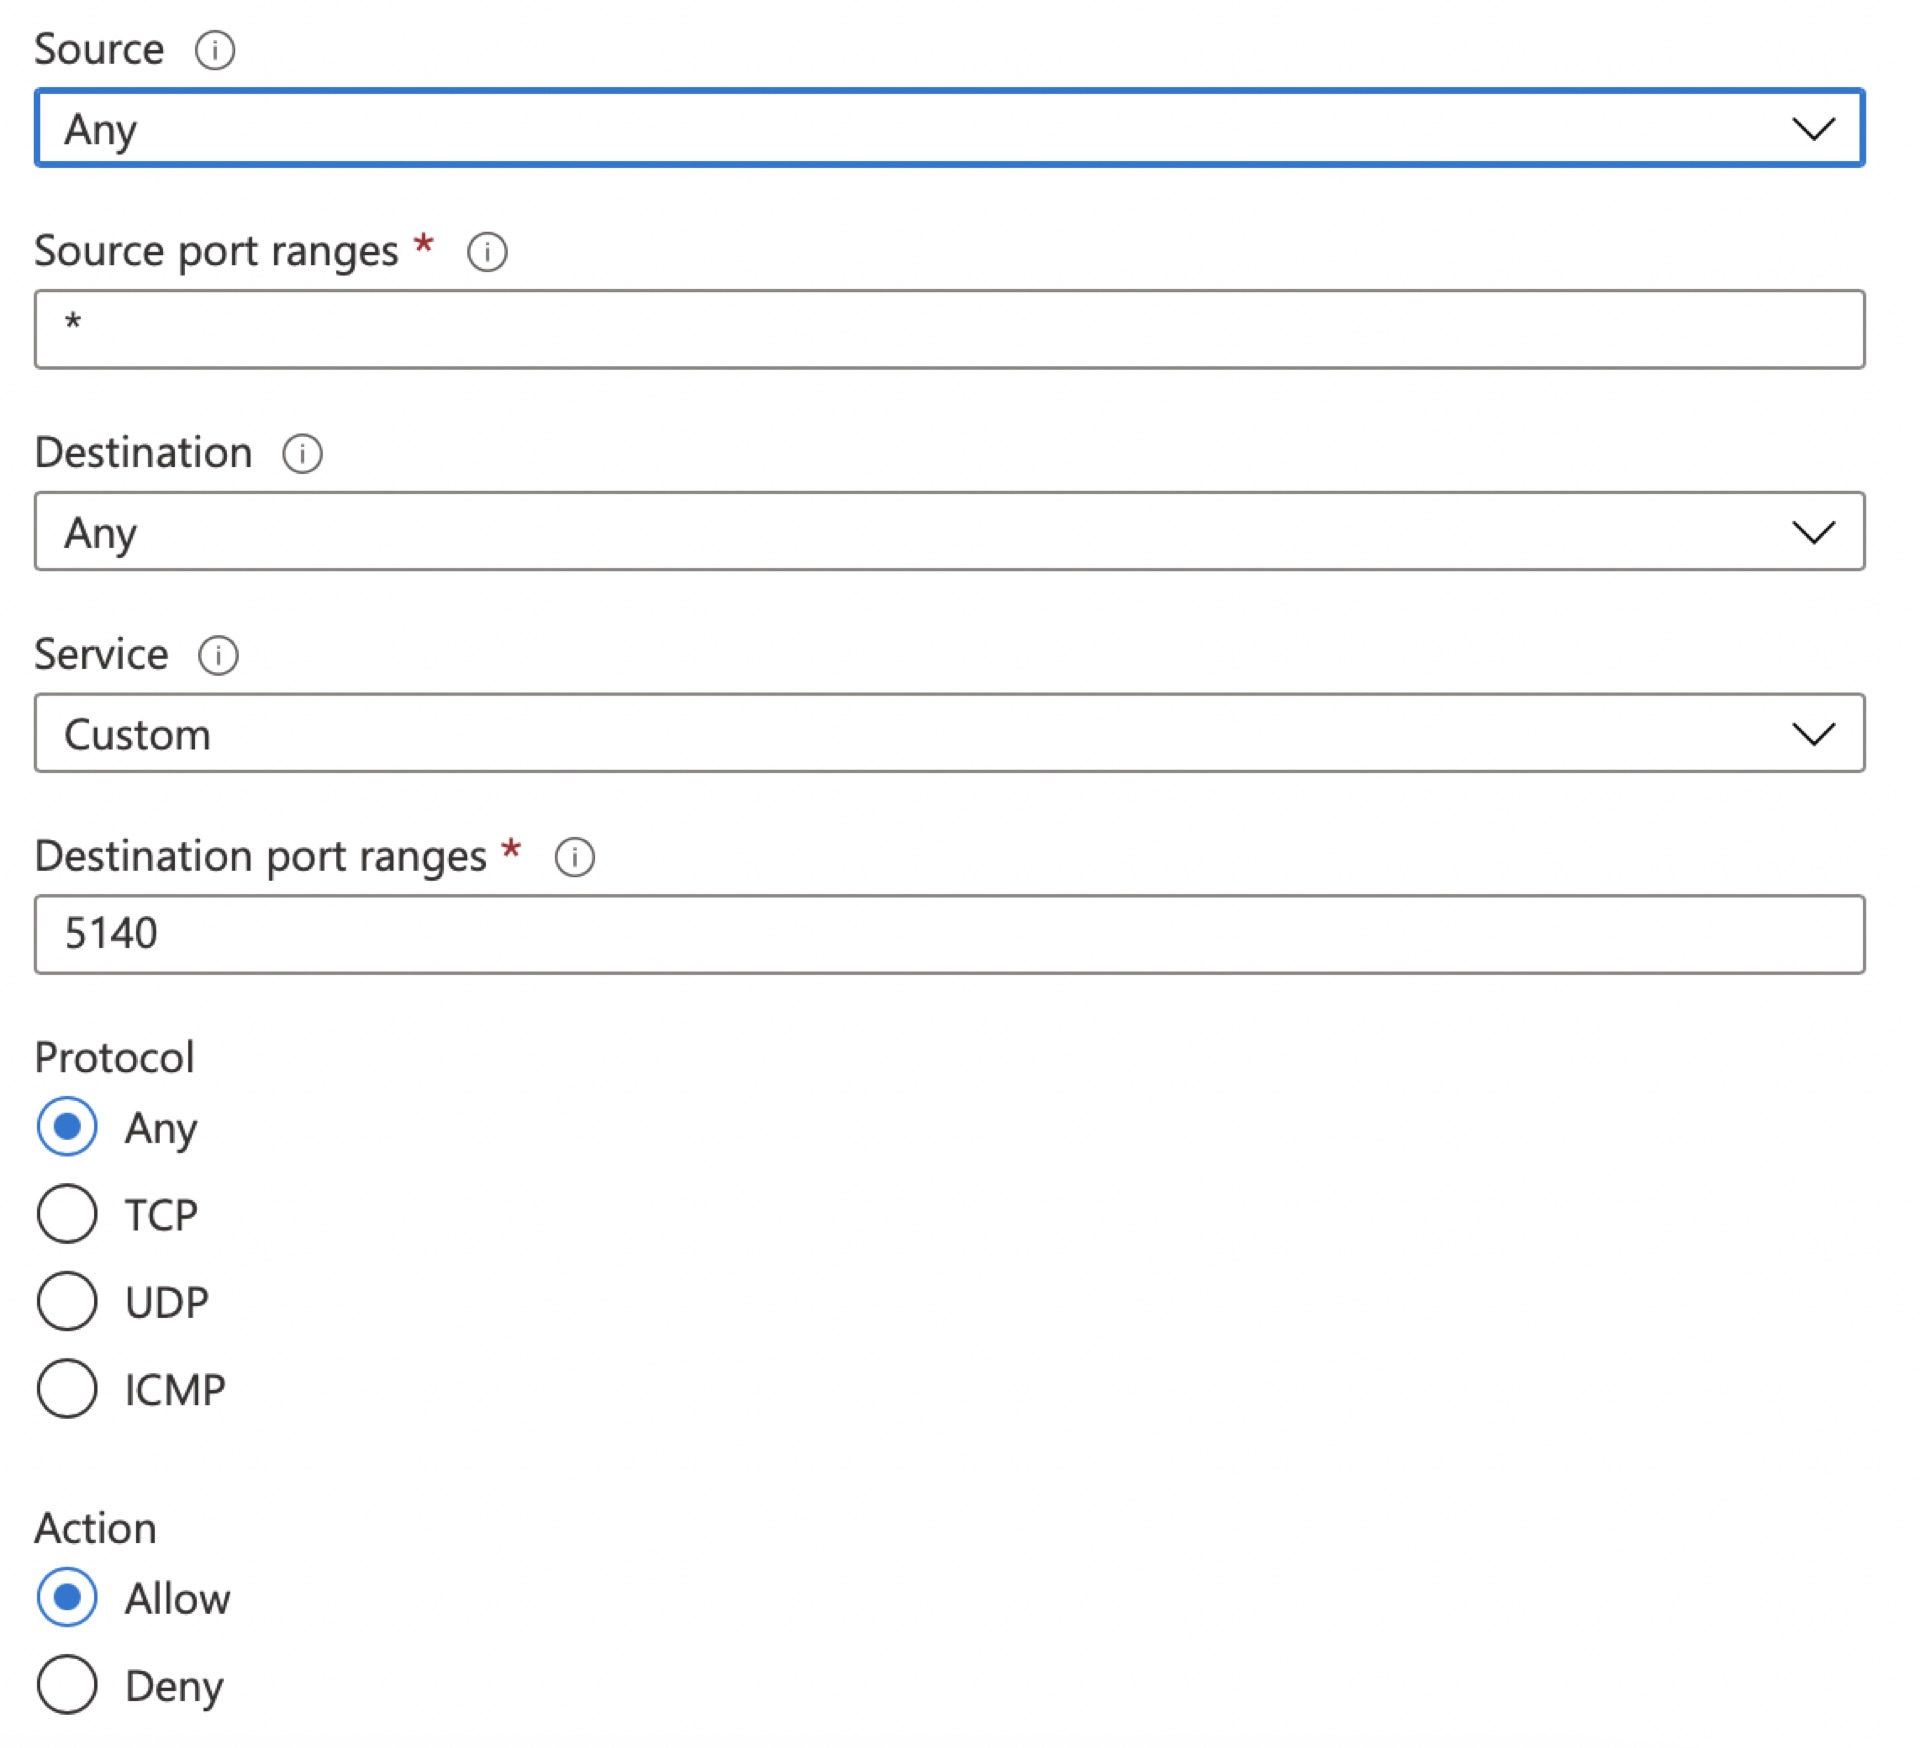The width and height of the screenshot is (1920, 1748).
Task: Open the Source dropdown showing Any
Action: point(900,128)
